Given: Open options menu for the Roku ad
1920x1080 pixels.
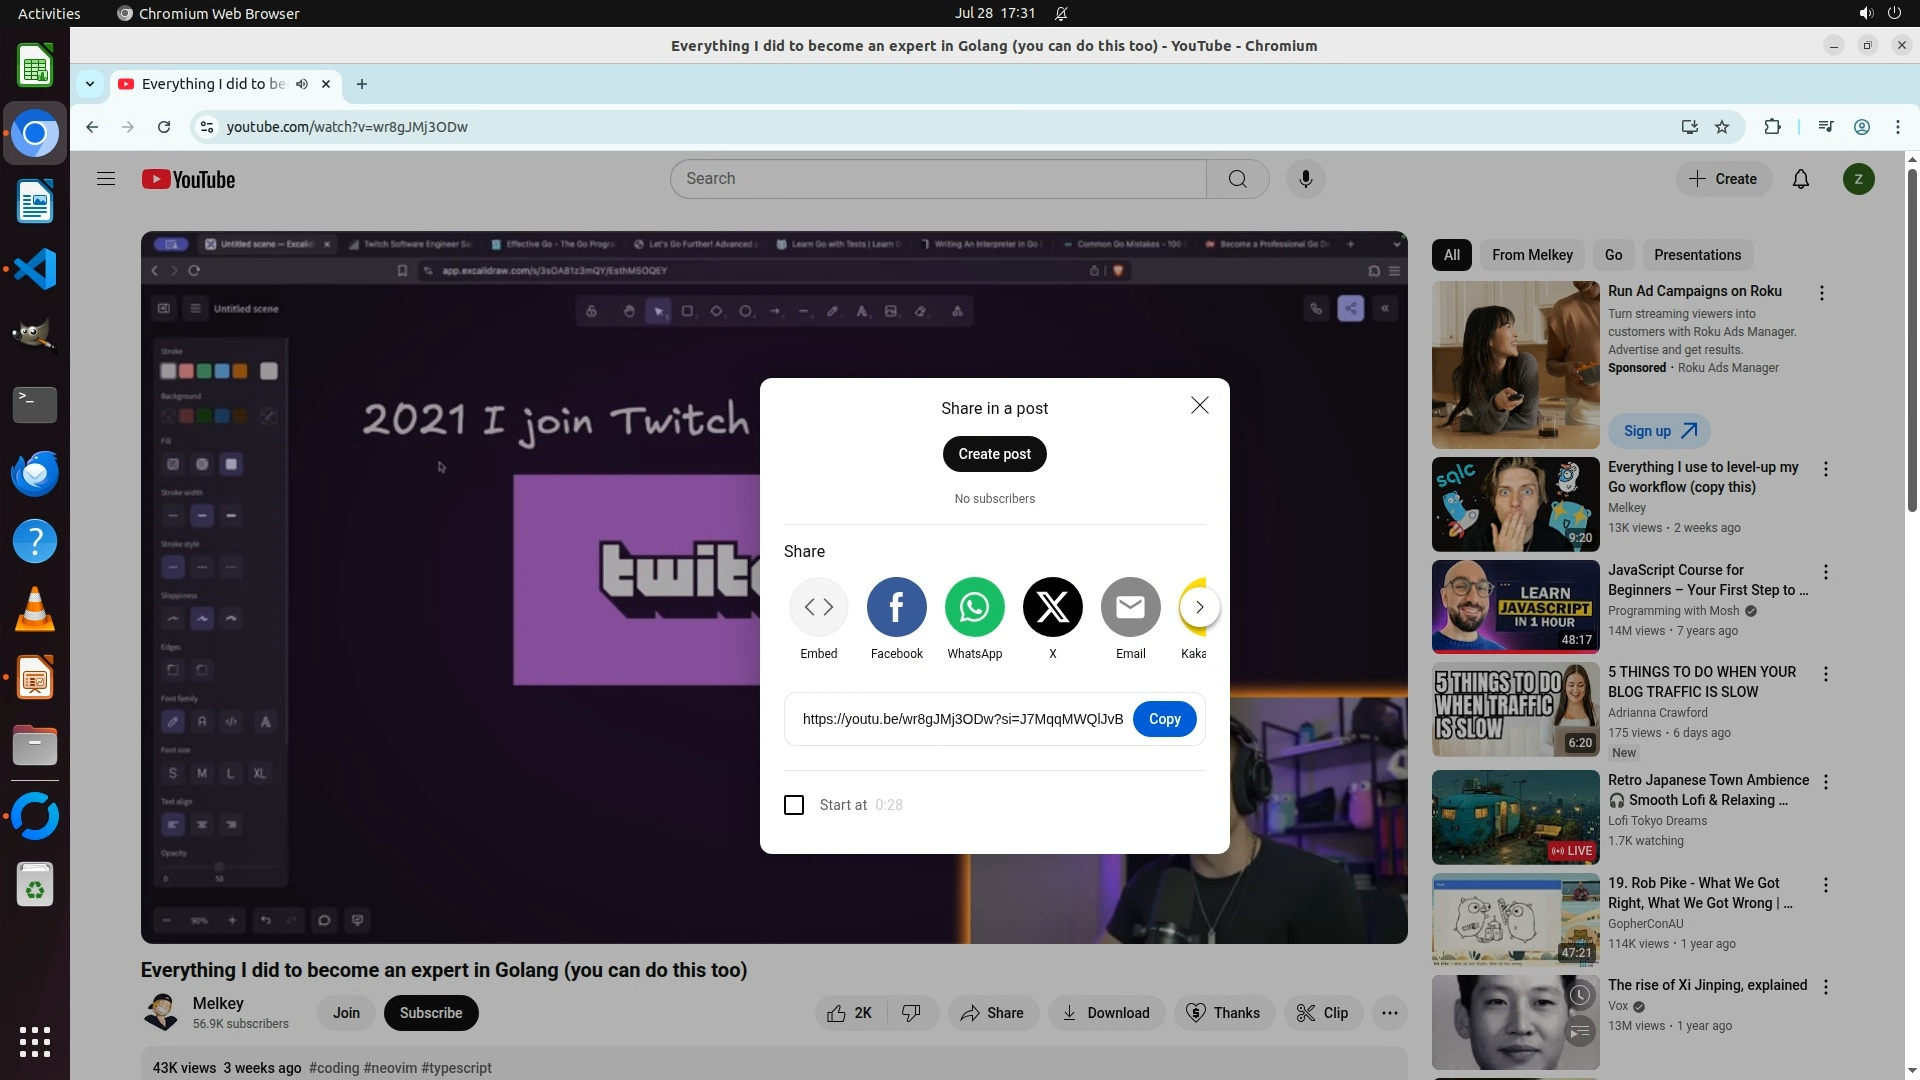Looking at the screenshot, I should (1821, 293).
